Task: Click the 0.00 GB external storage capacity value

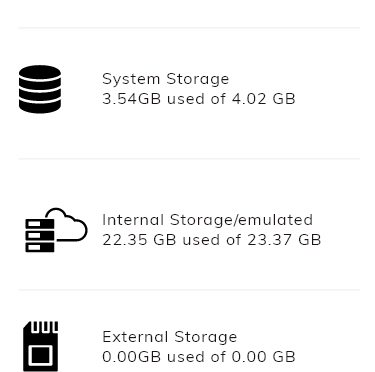Action: coord(263,357)
